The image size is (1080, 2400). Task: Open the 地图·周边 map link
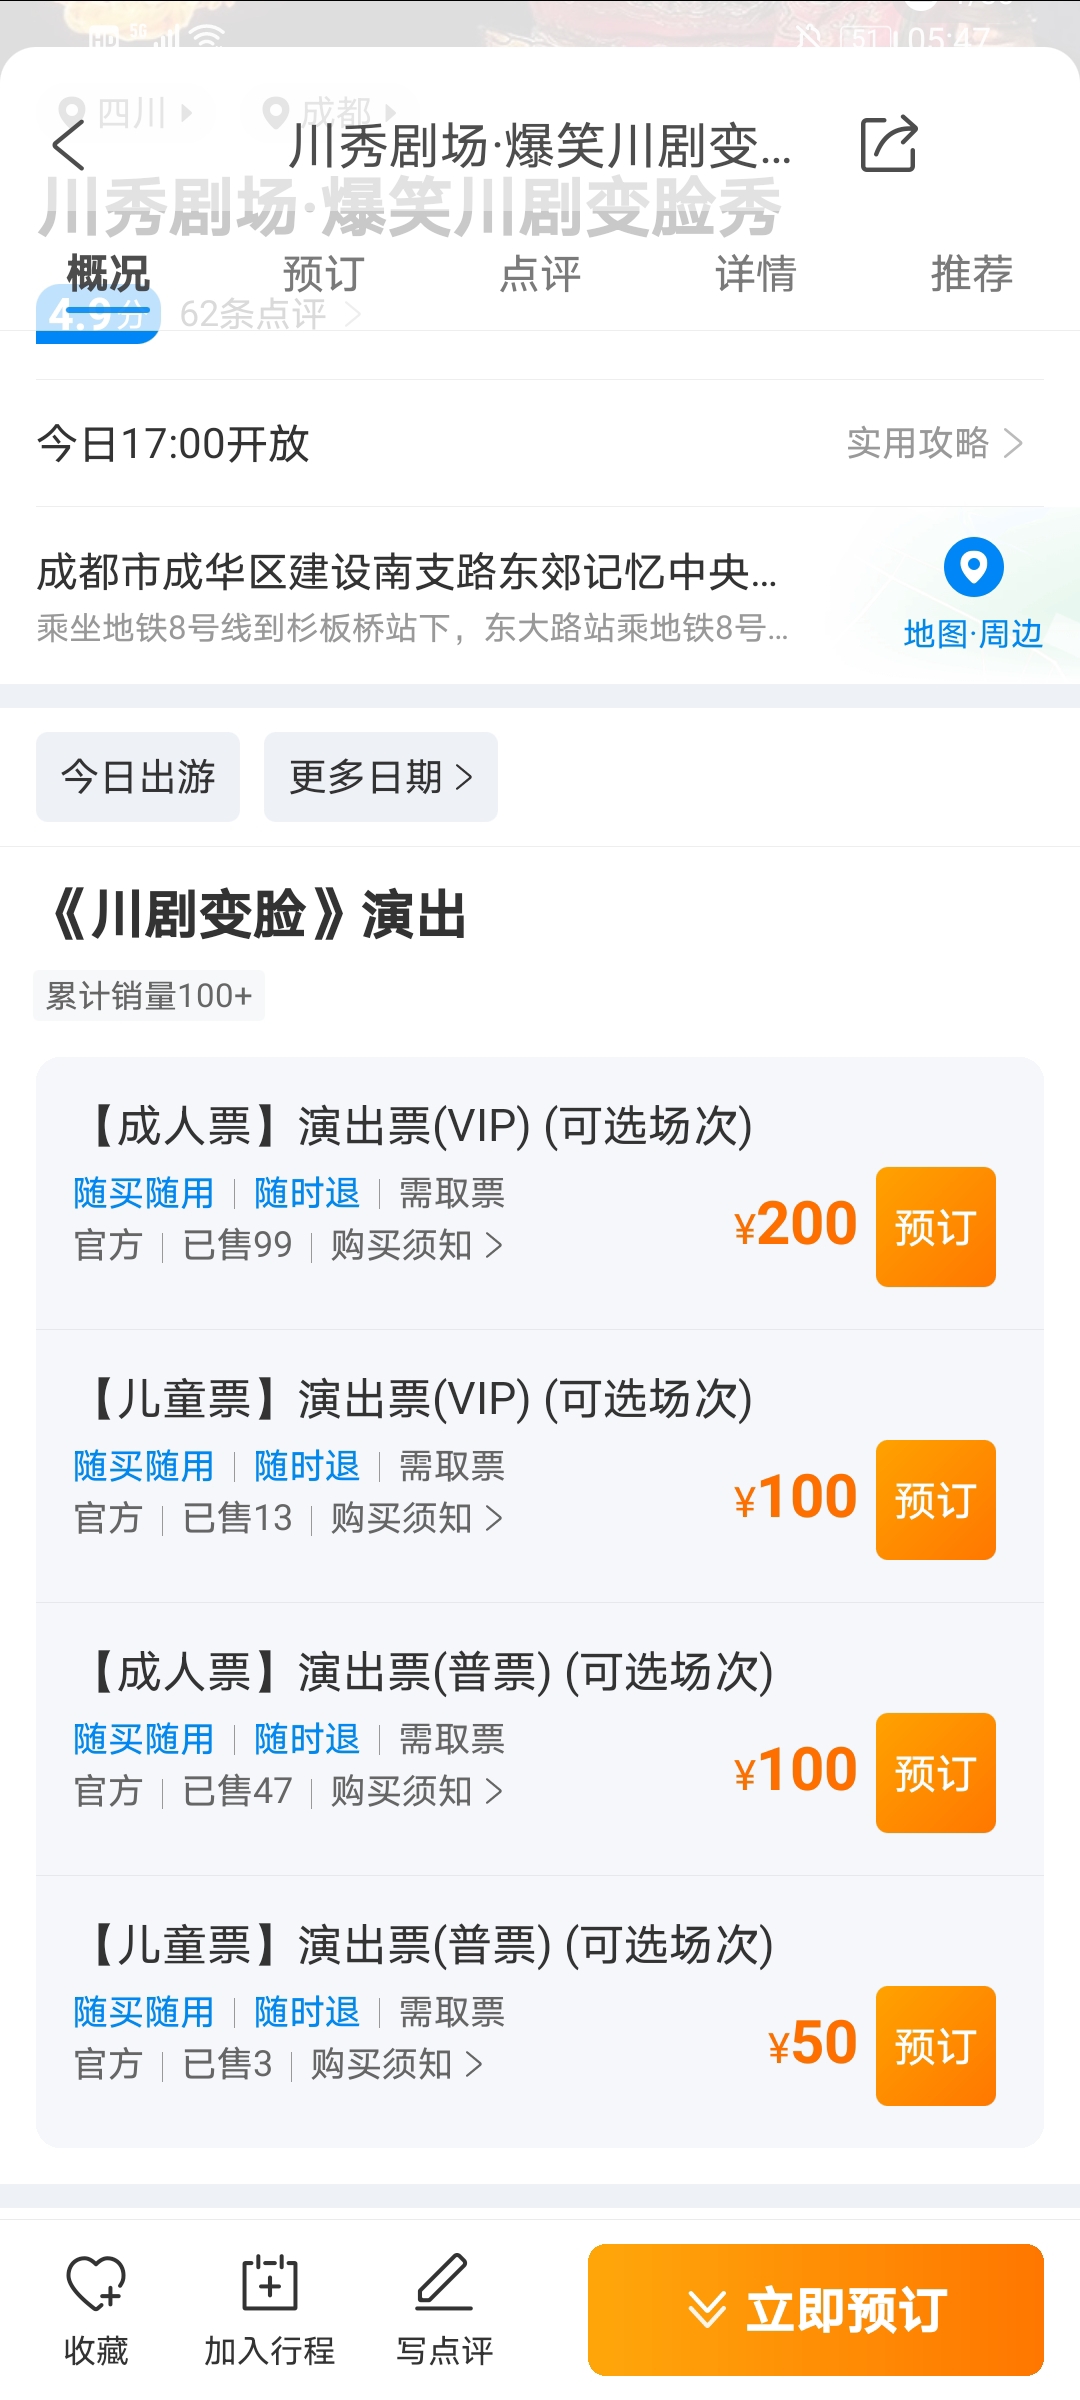coord(973,634)
